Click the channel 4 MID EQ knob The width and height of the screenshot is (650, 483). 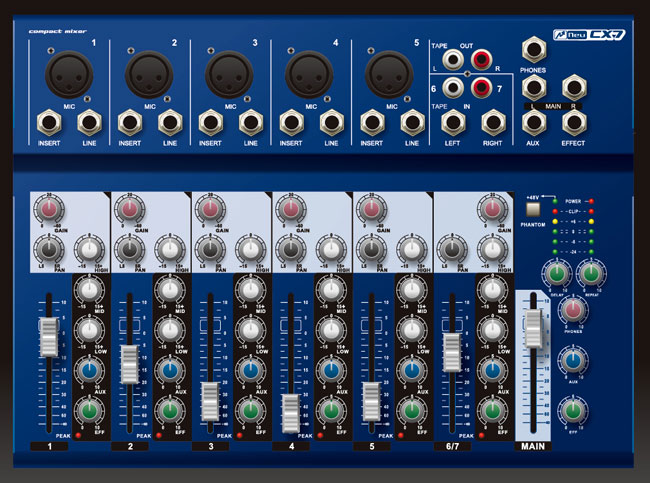(x=334, y=290)
